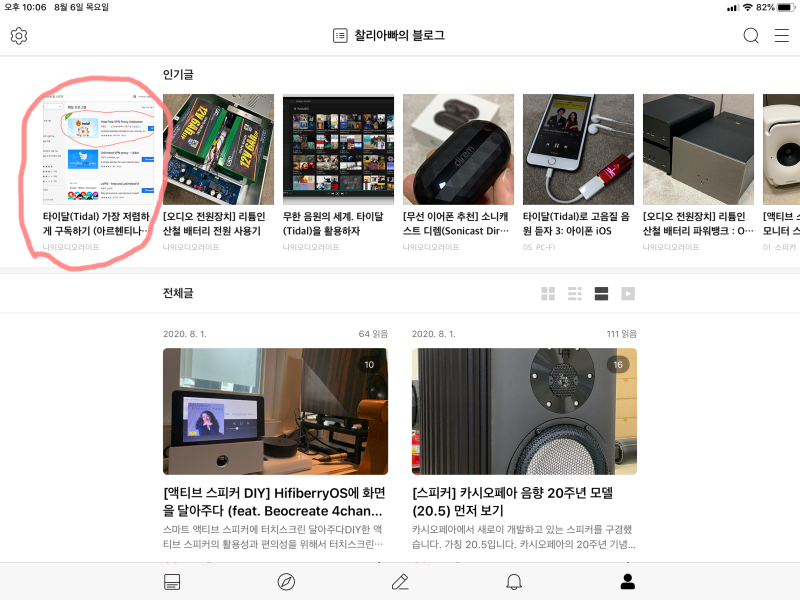Tap the clock 오후 10:06 in status bar
Screen dimensions: 800x600
point(25,8)
